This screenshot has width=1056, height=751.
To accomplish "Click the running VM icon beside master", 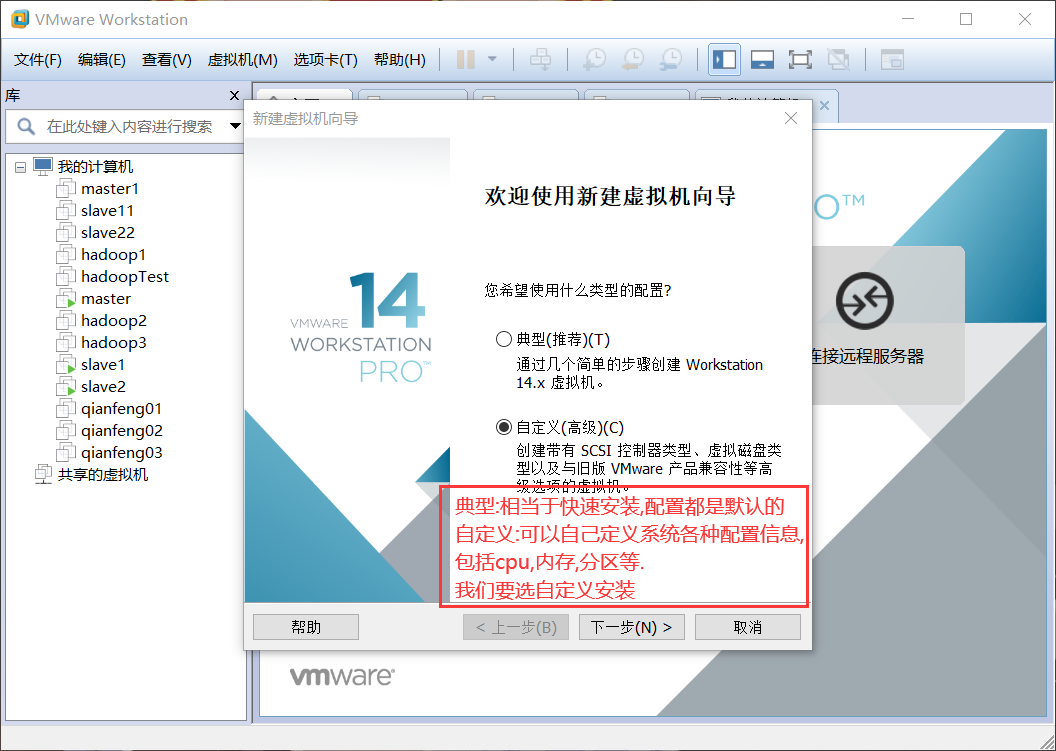I will coord(66,298).
